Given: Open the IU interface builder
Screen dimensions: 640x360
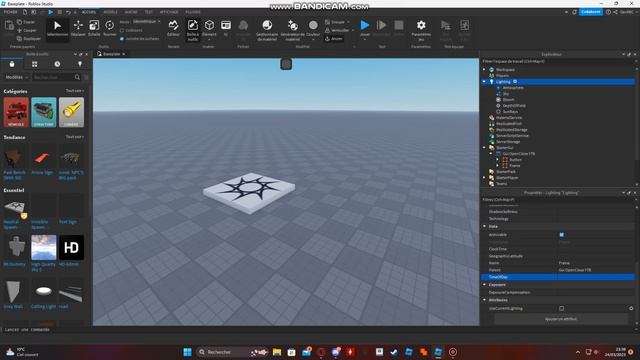Looking at the screenshot, I should pyautogui.click(x=226, y=28).
